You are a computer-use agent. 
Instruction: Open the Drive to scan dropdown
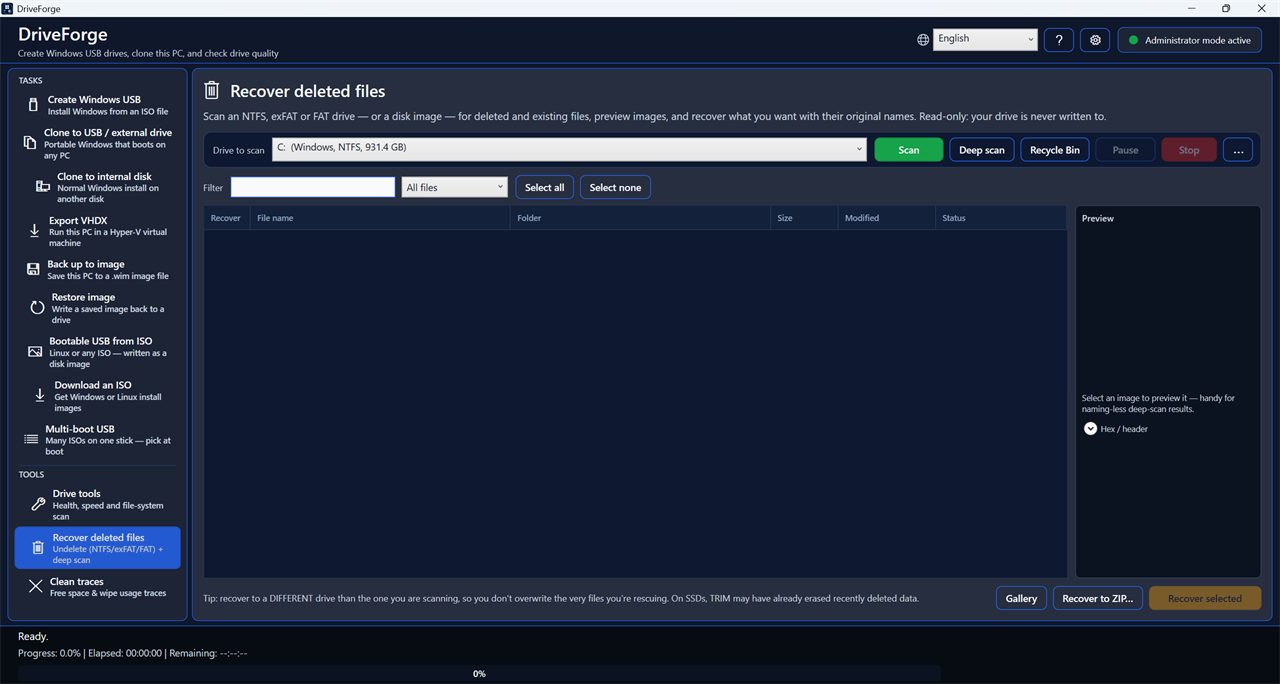(x=569, y=149)
